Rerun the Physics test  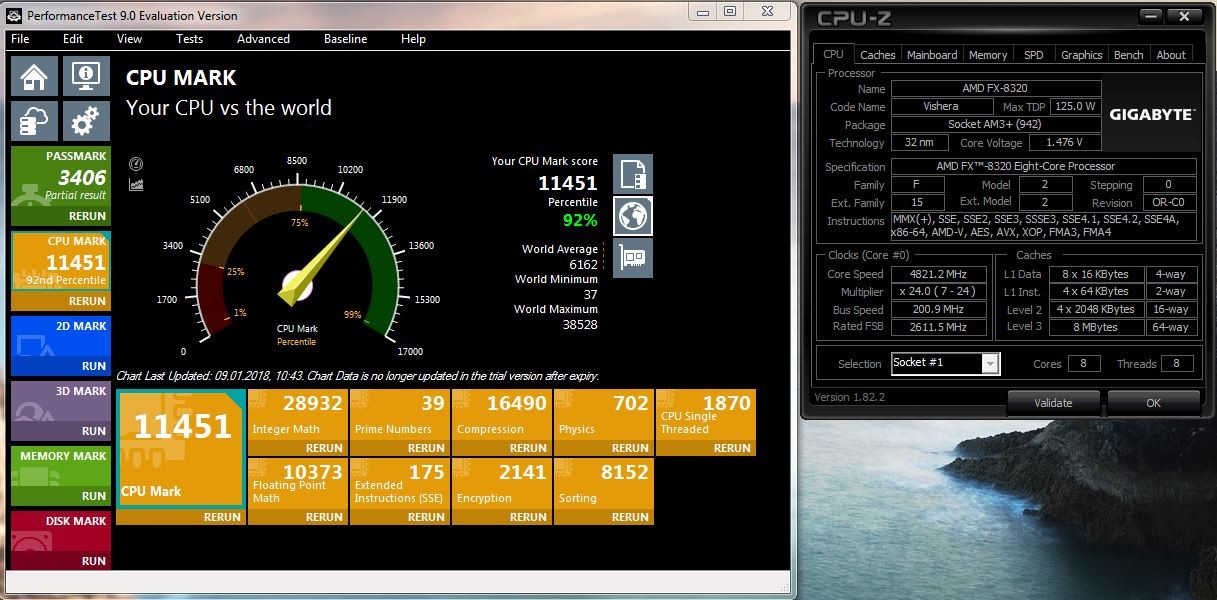click(630, 448)
